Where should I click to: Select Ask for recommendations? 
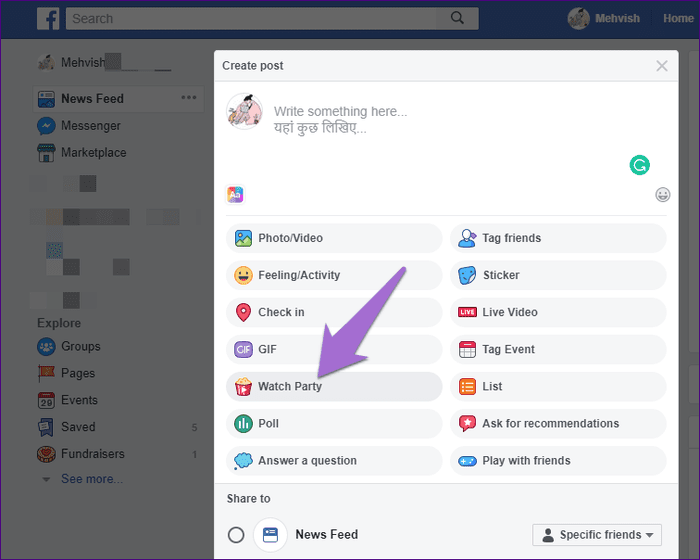click(558, 423)
